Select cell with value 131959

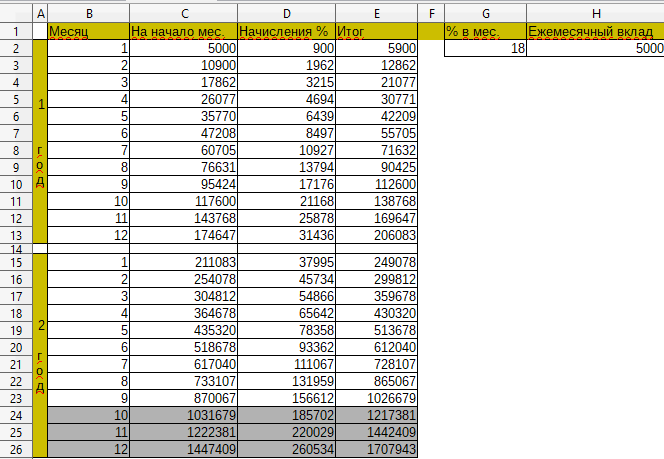tap(287, 381)
